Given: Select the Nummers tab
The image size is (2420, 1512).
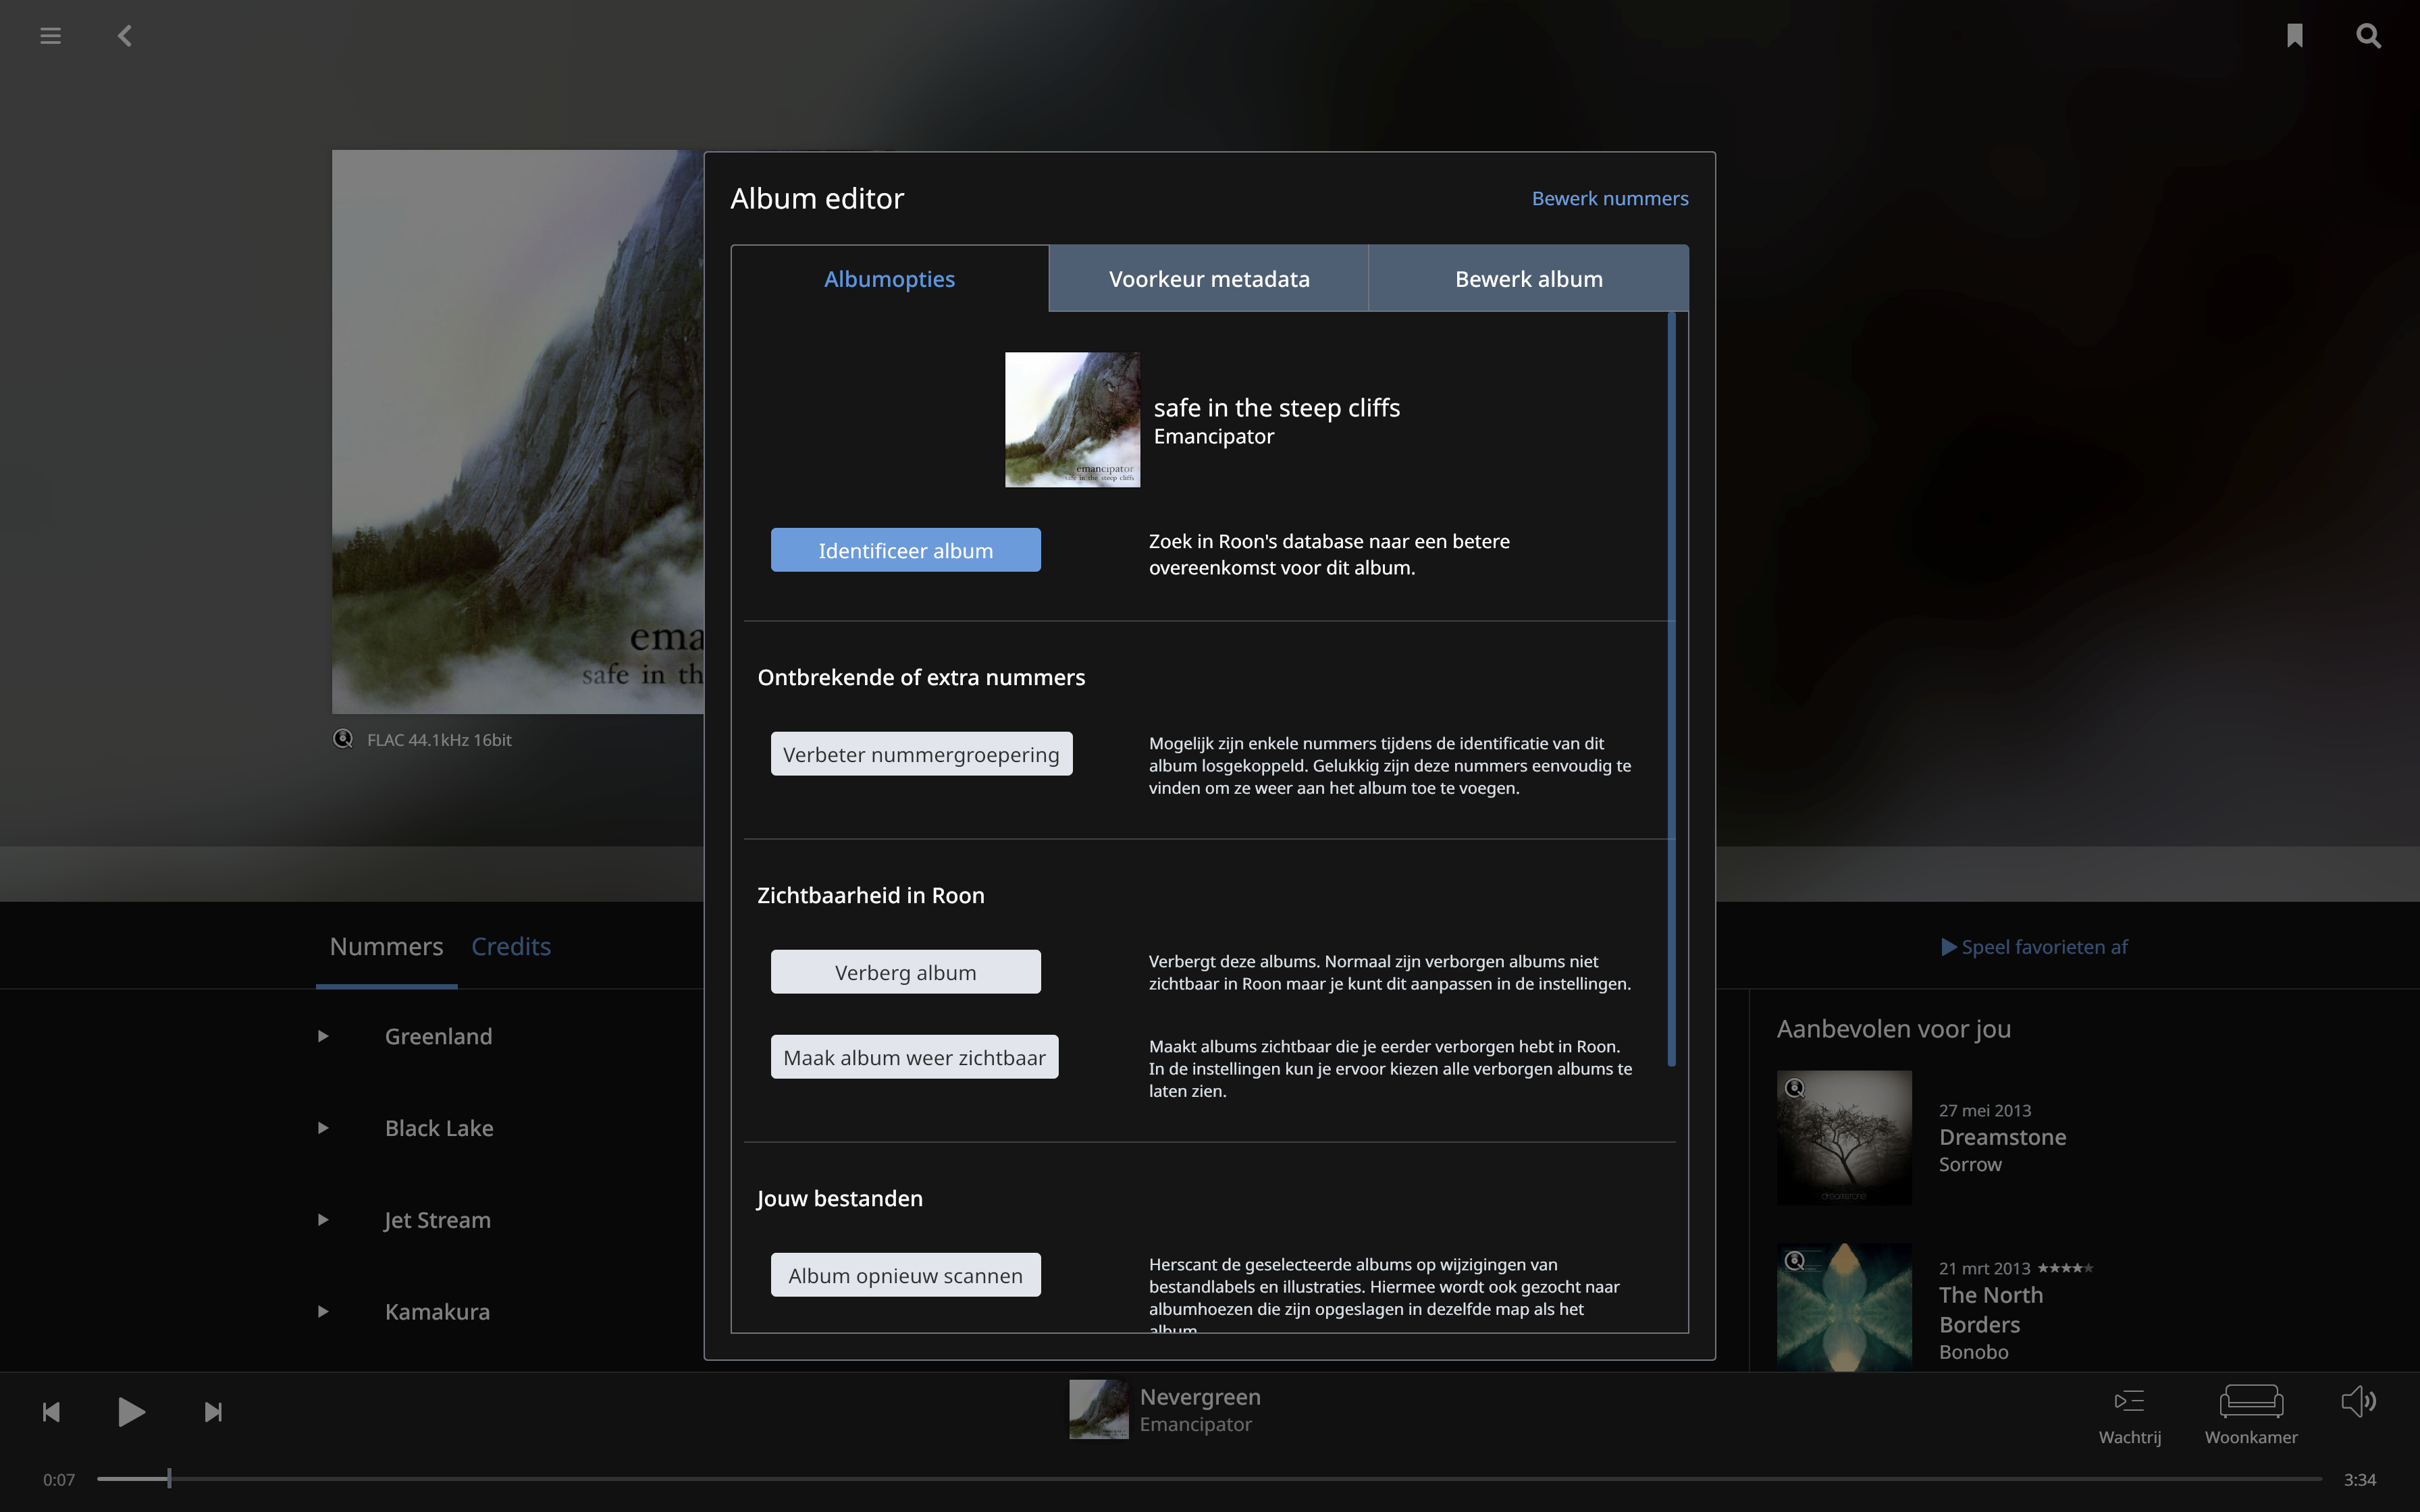Looking at the screenshot, I should tap(386, 947).
